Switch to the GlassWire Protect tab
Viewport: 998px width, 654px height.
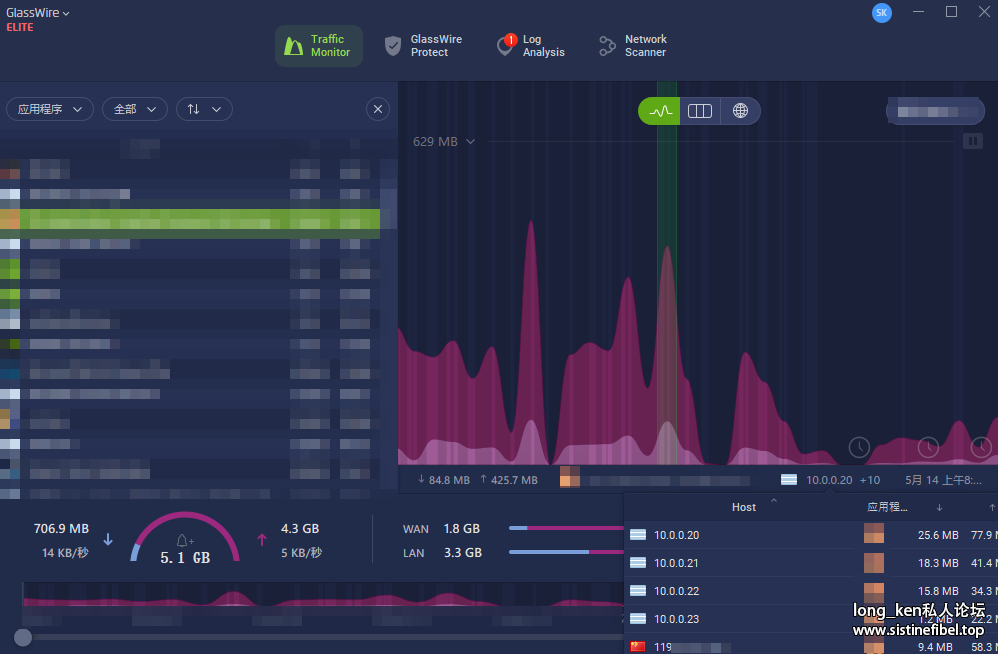point(423,46)
